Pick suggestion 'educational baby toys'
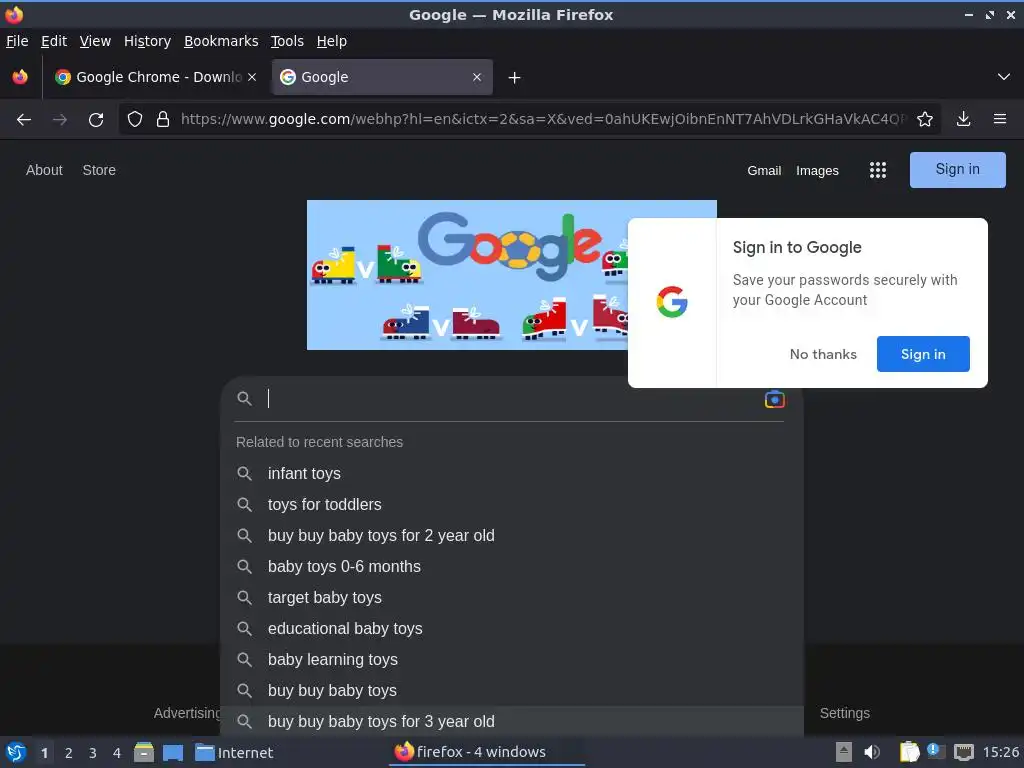This screenshot has height=768, width=1024. click(x=512, y=628)
